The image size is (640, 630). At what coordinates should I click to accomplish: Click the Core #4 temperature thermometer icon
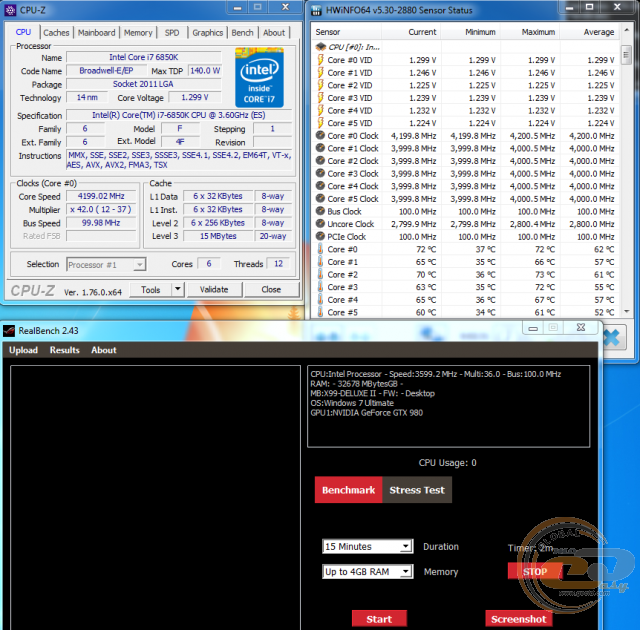point(320,299)
